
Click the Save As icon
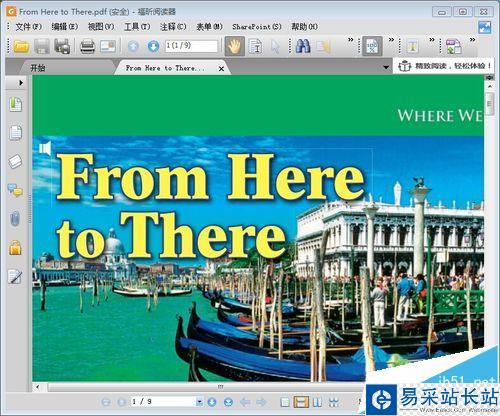coord(62,46)
